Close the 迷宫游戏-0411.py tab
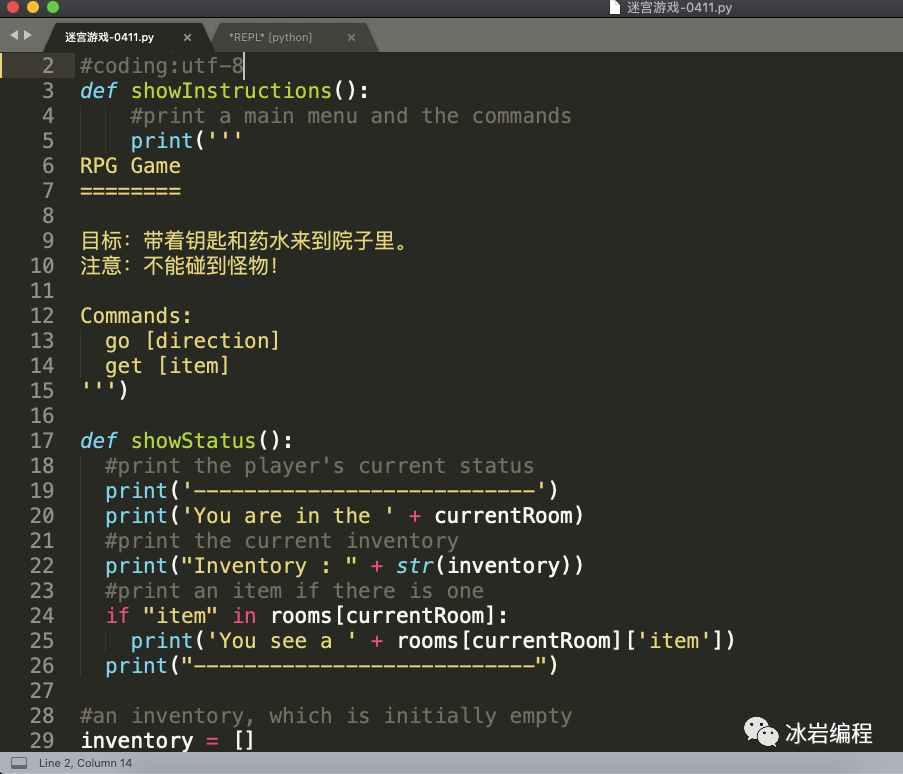Viewport: 903px width, 774px height. [187, 37]
